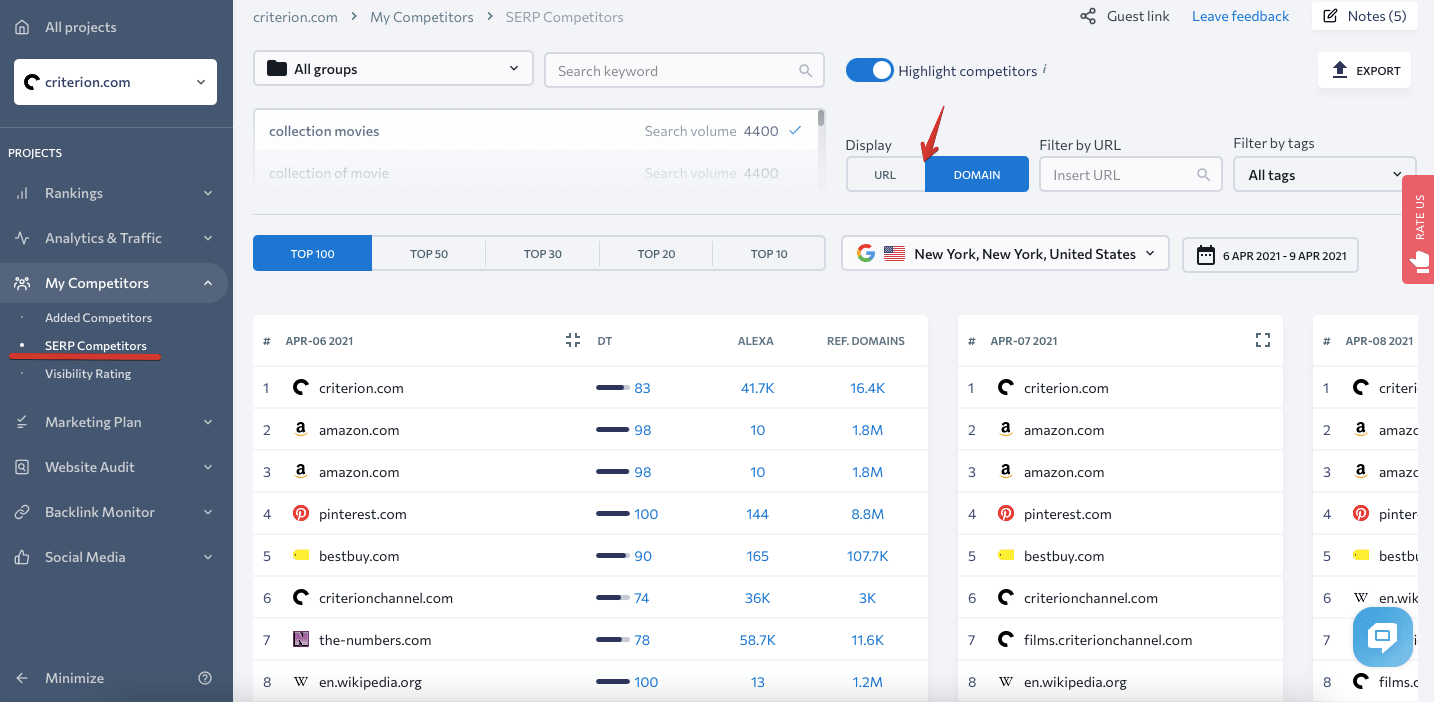Open the 6 APR 2021 - 9 APR 2021 date picker
The image size is (1434, 702).
(x=1270, y=255)
